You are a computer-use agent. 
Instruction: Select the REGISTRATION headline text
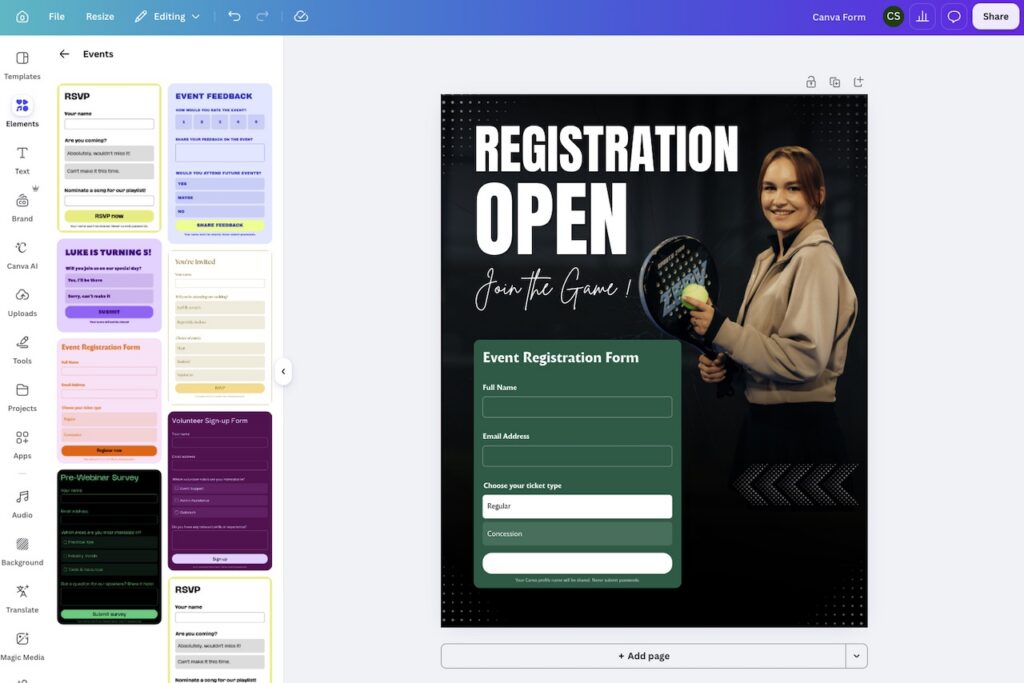click(x=607, y=148)
